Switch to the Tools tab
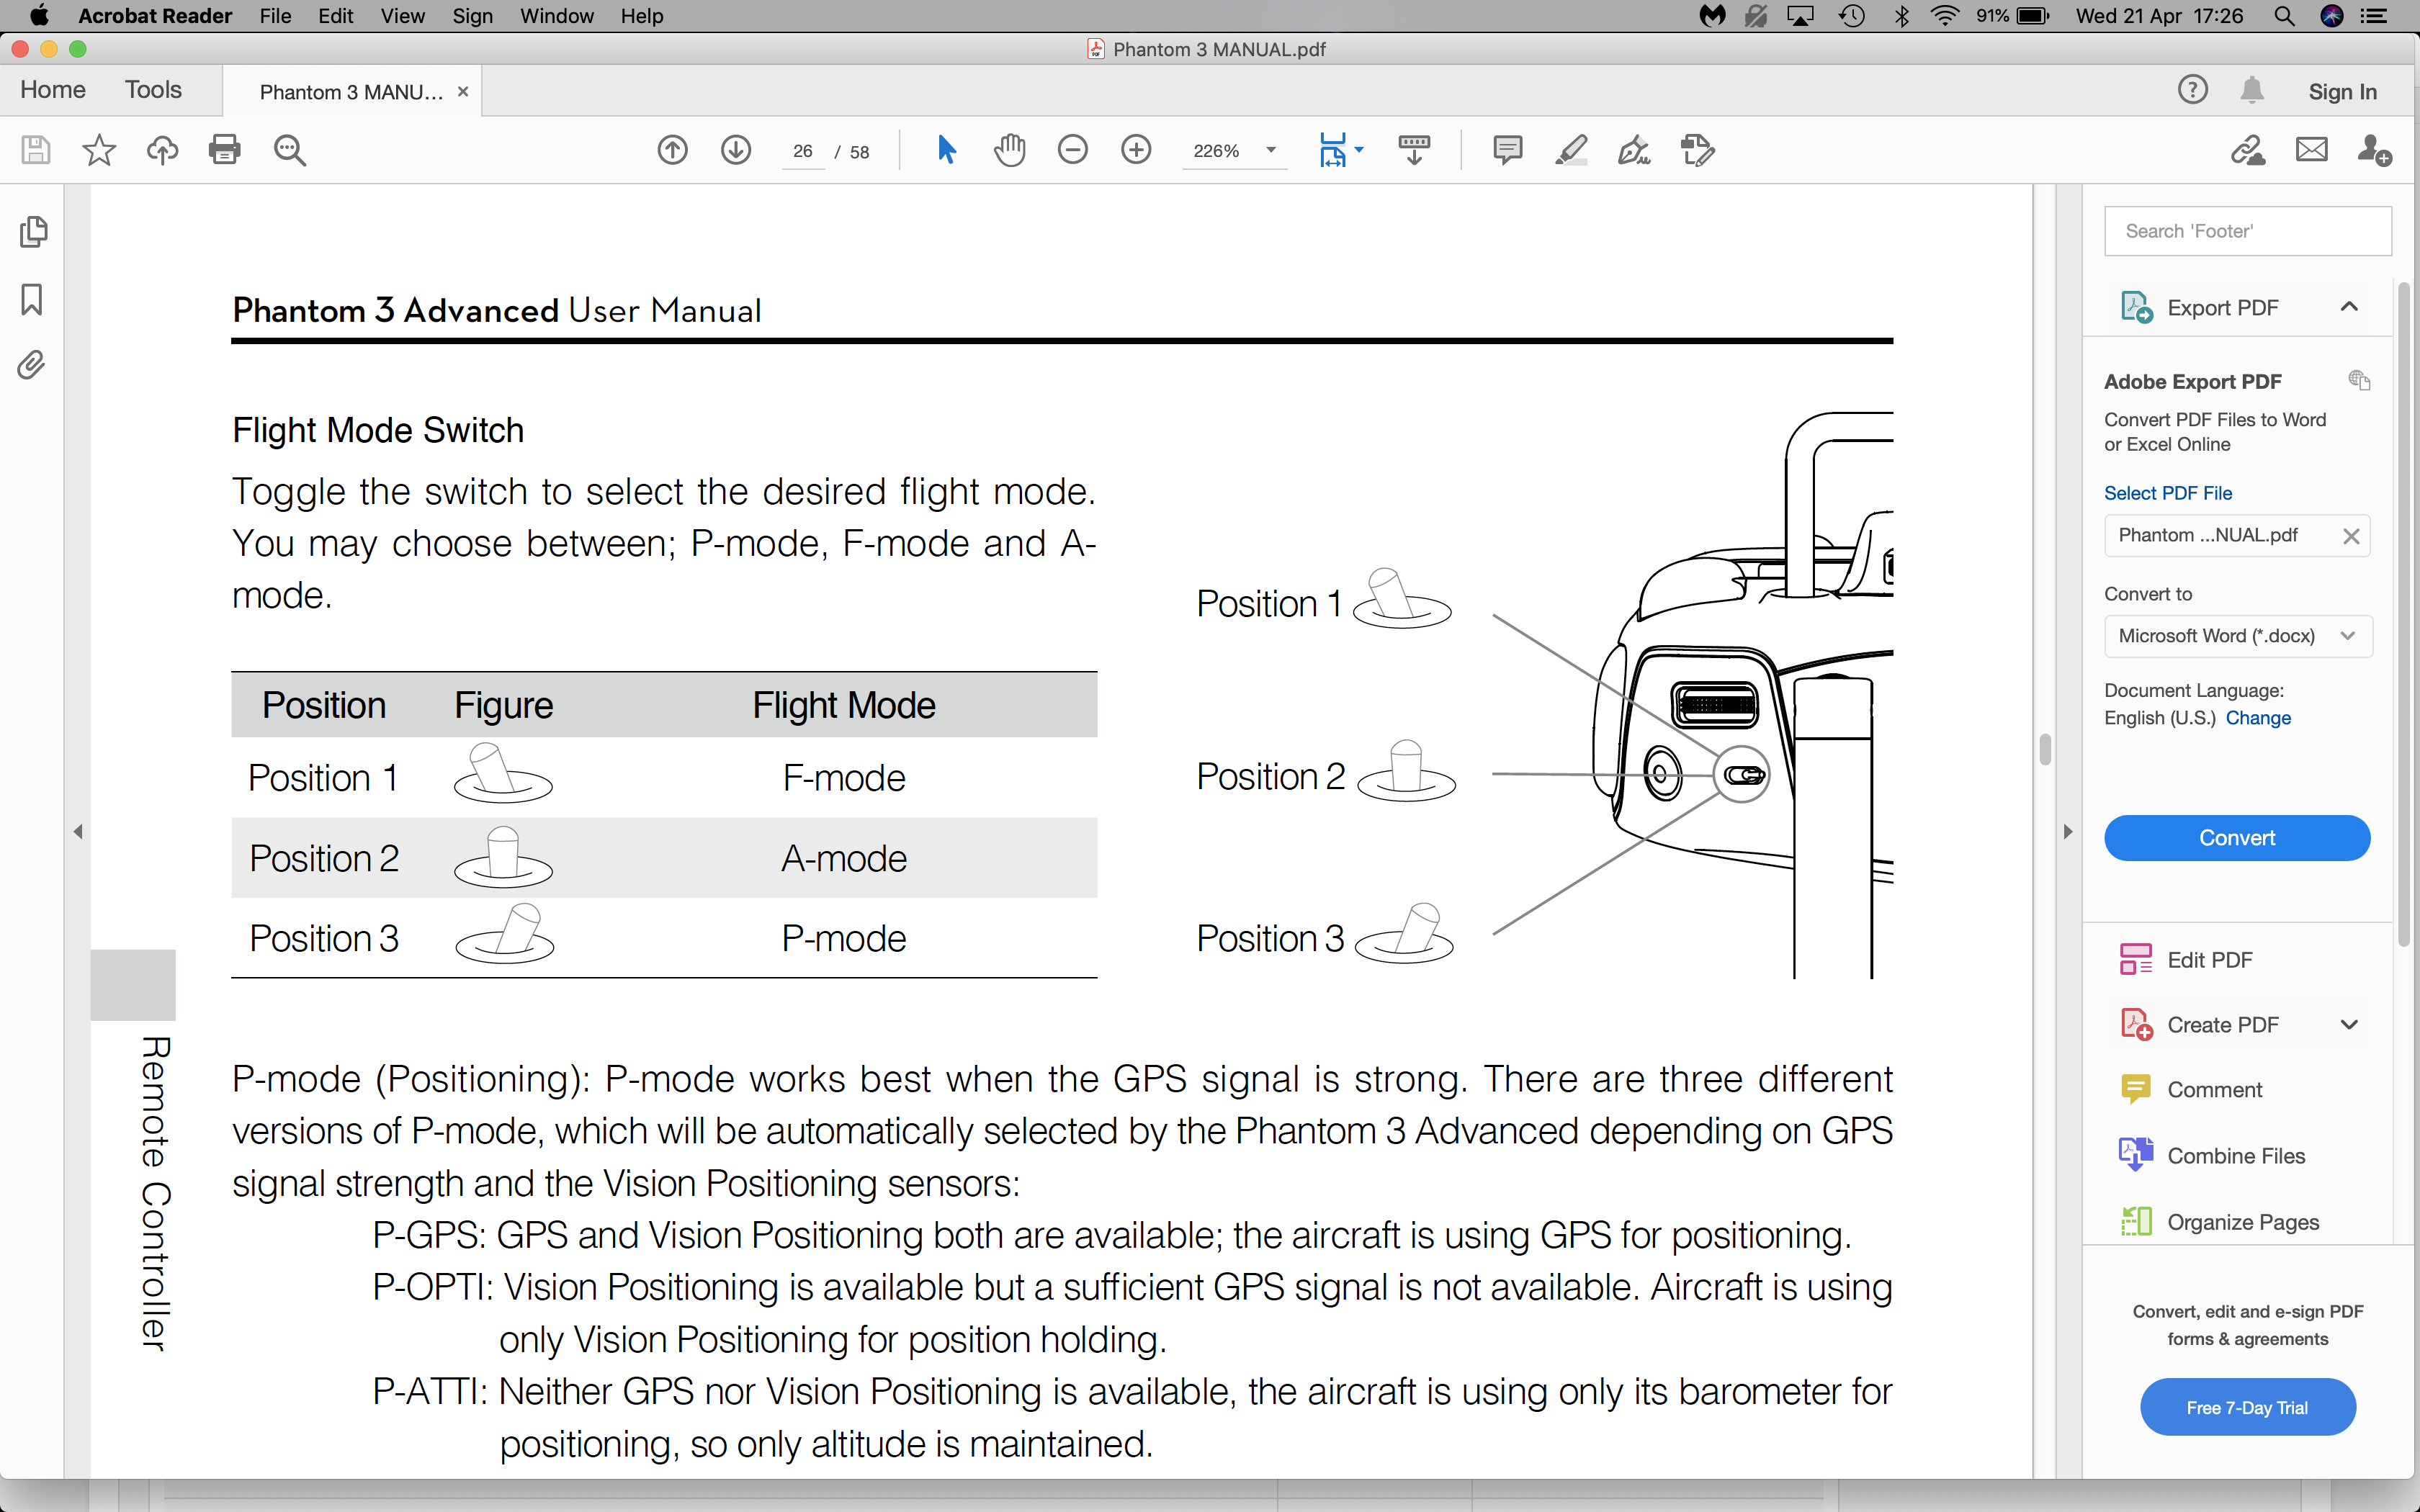Viewport: 2420px width, 1512px height. point(153,90)
